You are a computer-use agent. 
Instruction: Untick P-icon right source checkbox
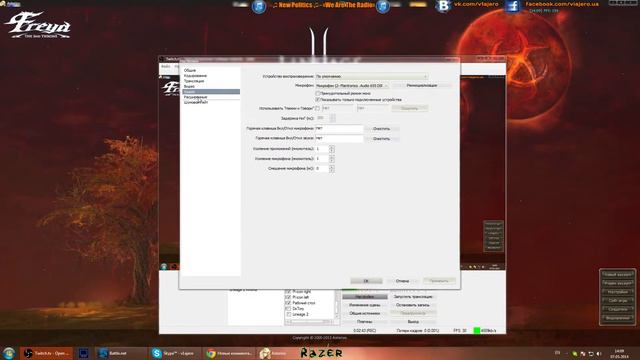(x=288, y=292)
